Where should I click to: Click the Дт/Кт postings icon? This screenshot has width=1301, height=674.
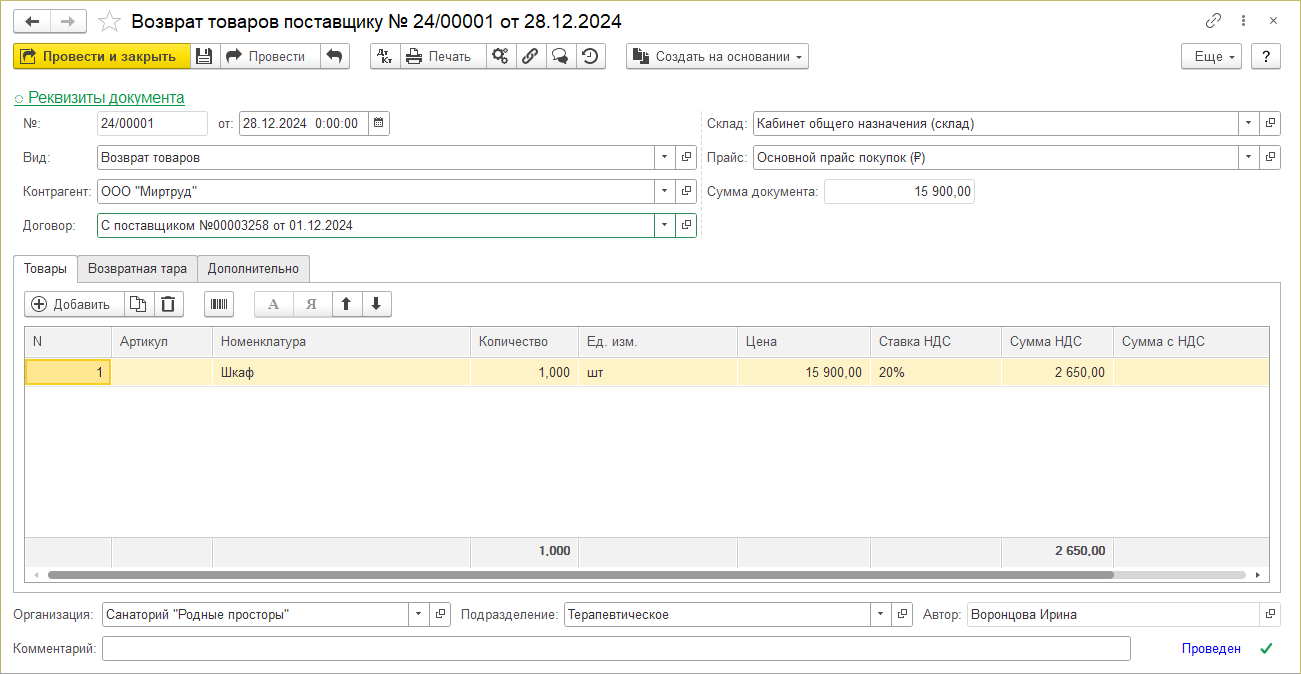coord(385,57)
